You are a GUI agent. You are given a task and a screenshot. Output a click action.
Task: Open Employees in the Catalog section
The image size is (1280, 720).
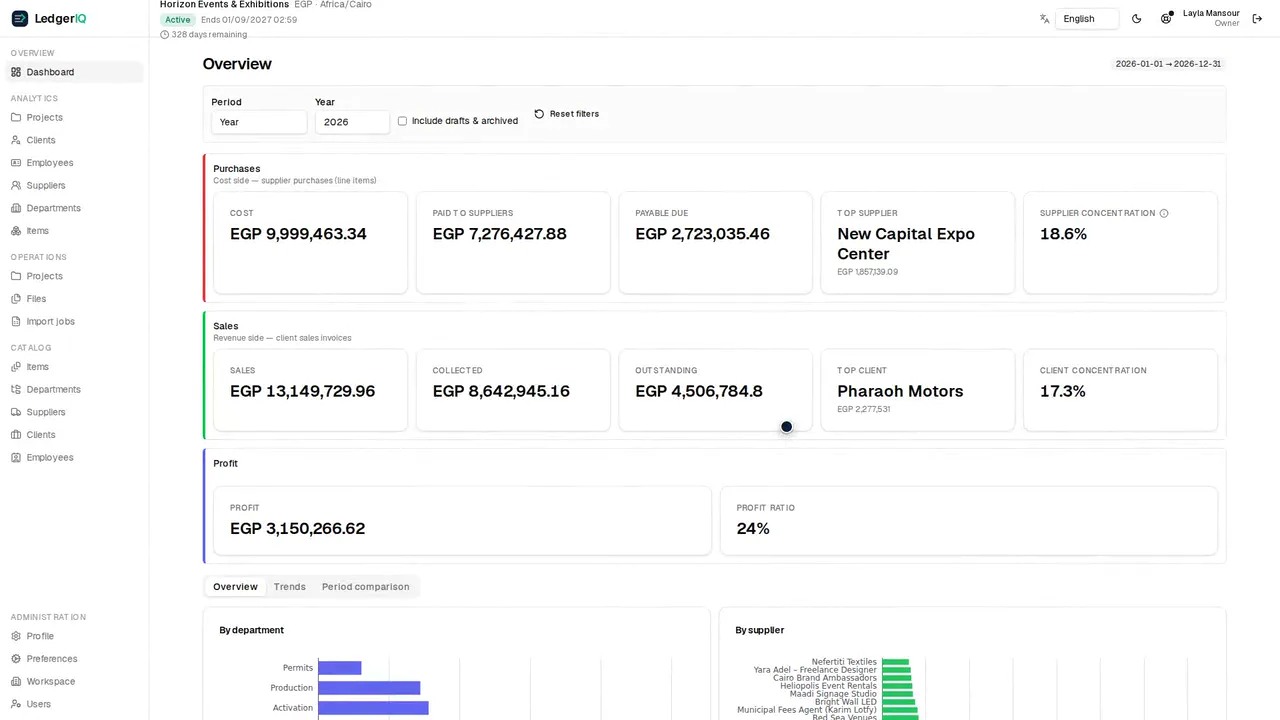tap(74, 457)
